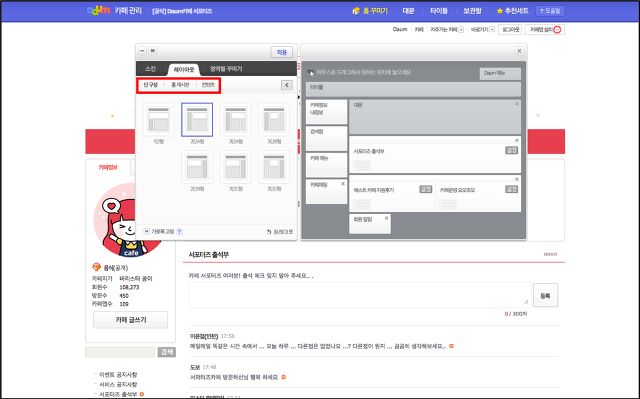Screen dimensions: 640x399
Task: Click the 검색 button in sidebar
Action: (x=167, y=352)
